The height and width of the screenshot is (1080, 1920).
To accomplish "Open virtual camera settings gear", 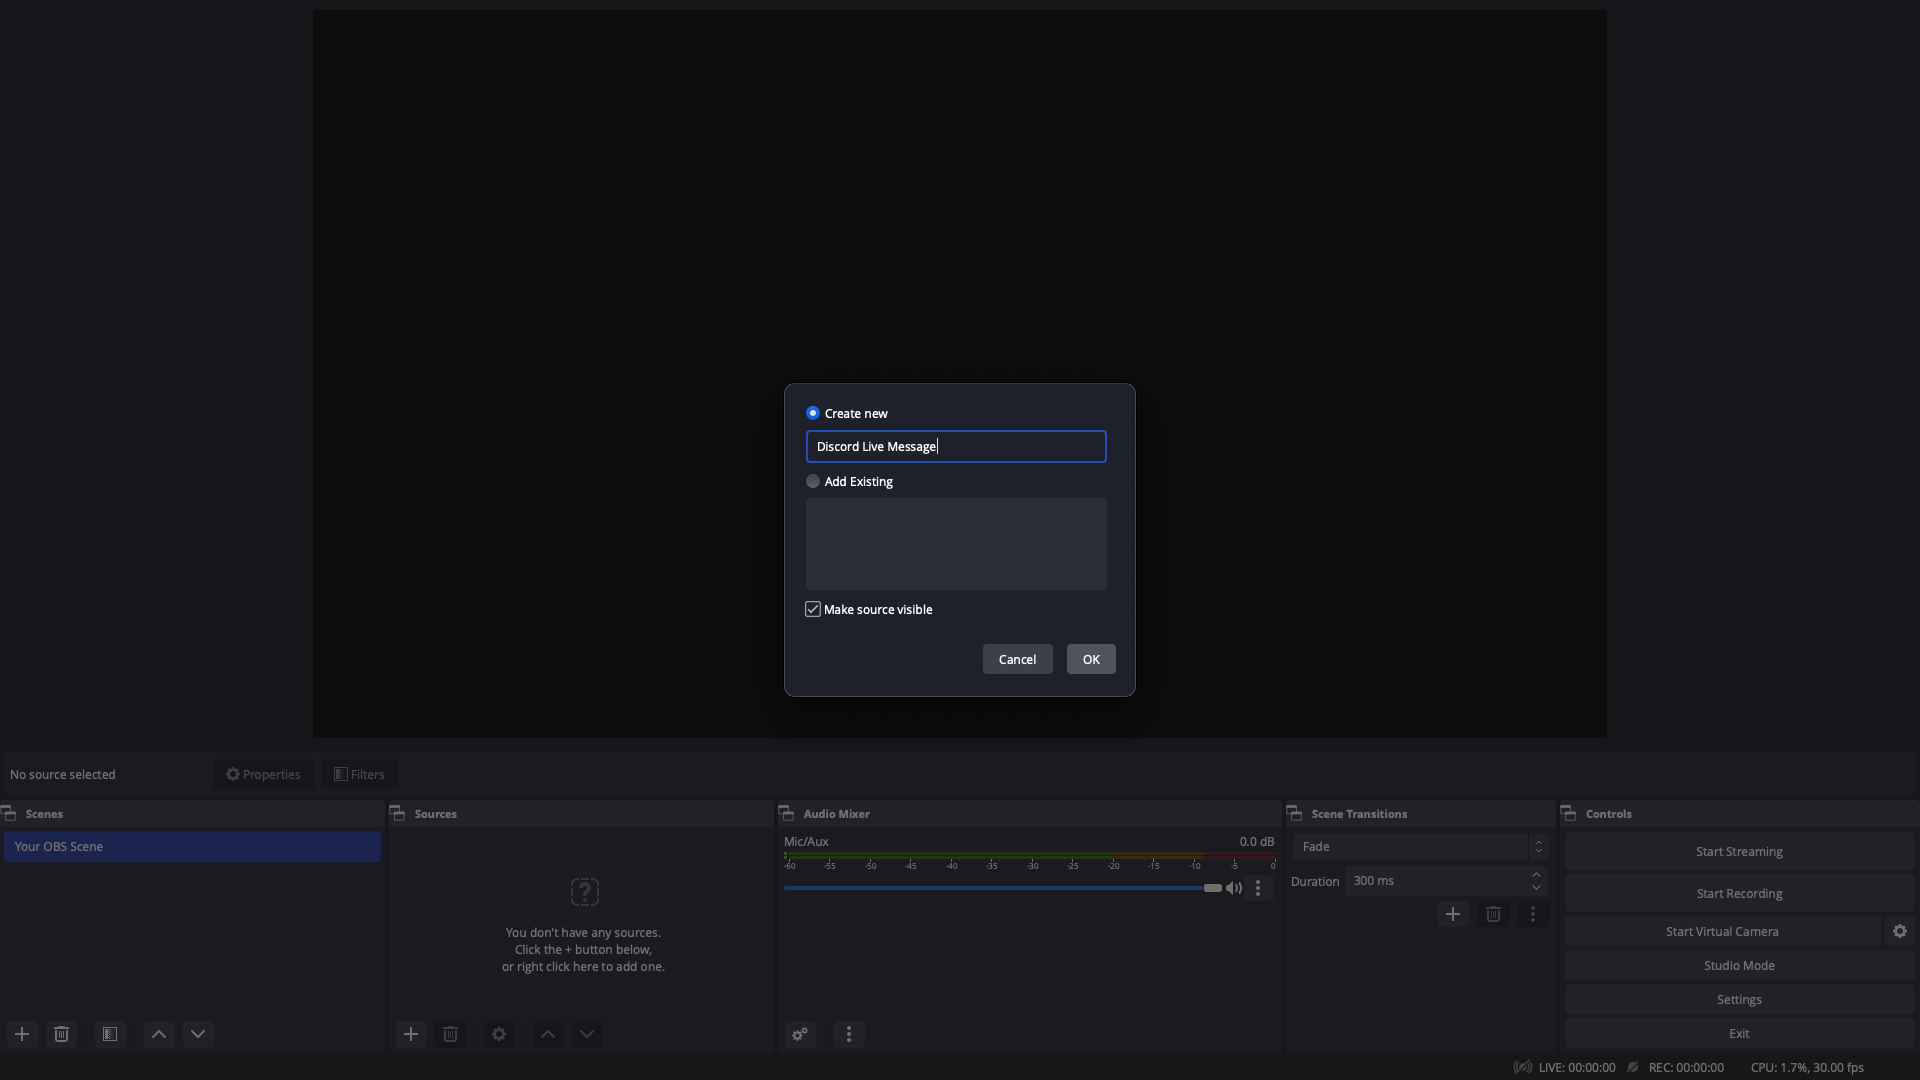I will [x=1900, y=931].
